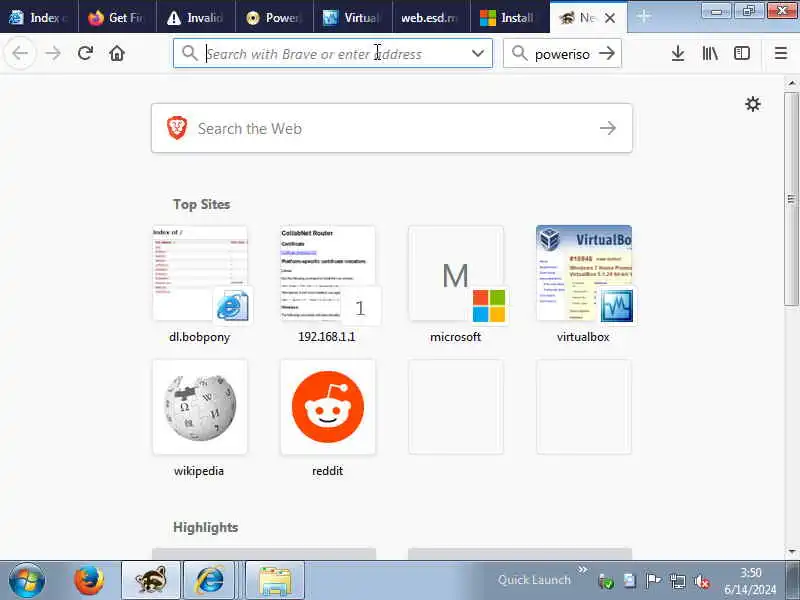Click the magnifier icon in the address bar
800x600 pixels.
pyautogui.click(x=190, y=53)
